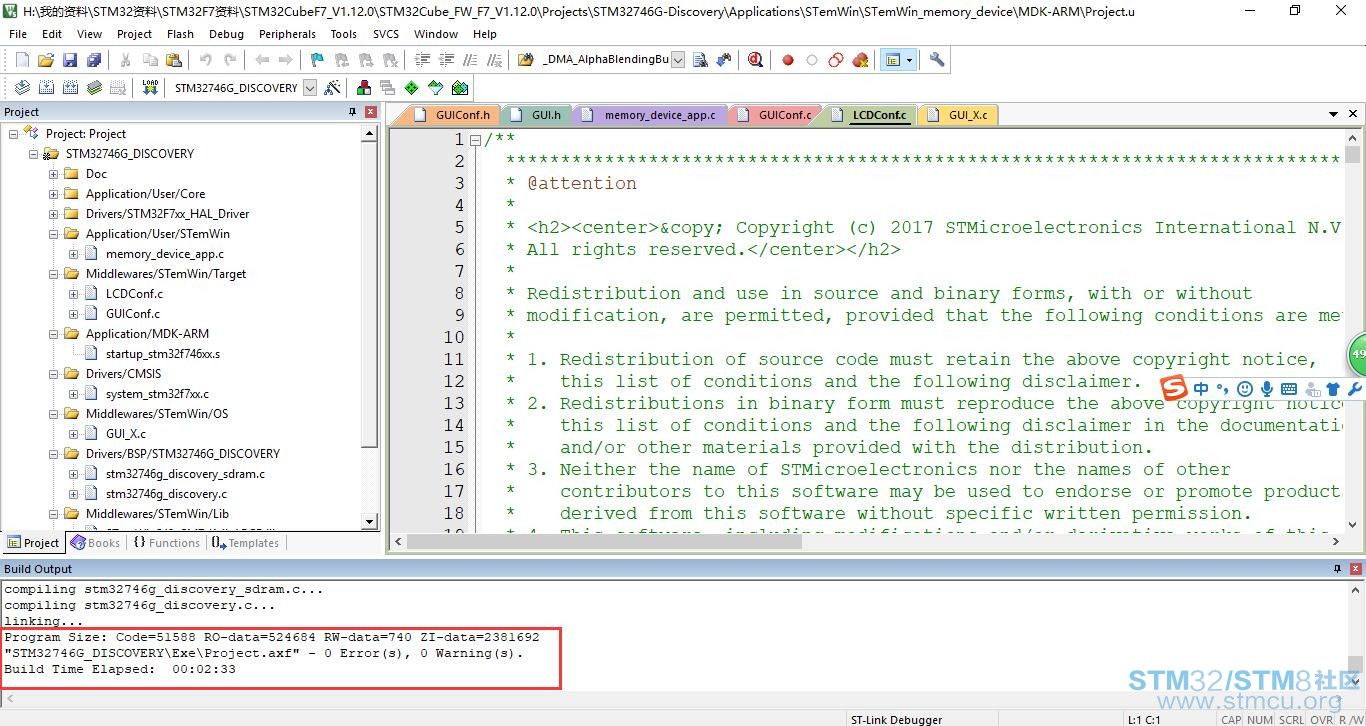The image size is (1366, 726).
Task: Create a new file with the New icon
Action: click(22, 60)
